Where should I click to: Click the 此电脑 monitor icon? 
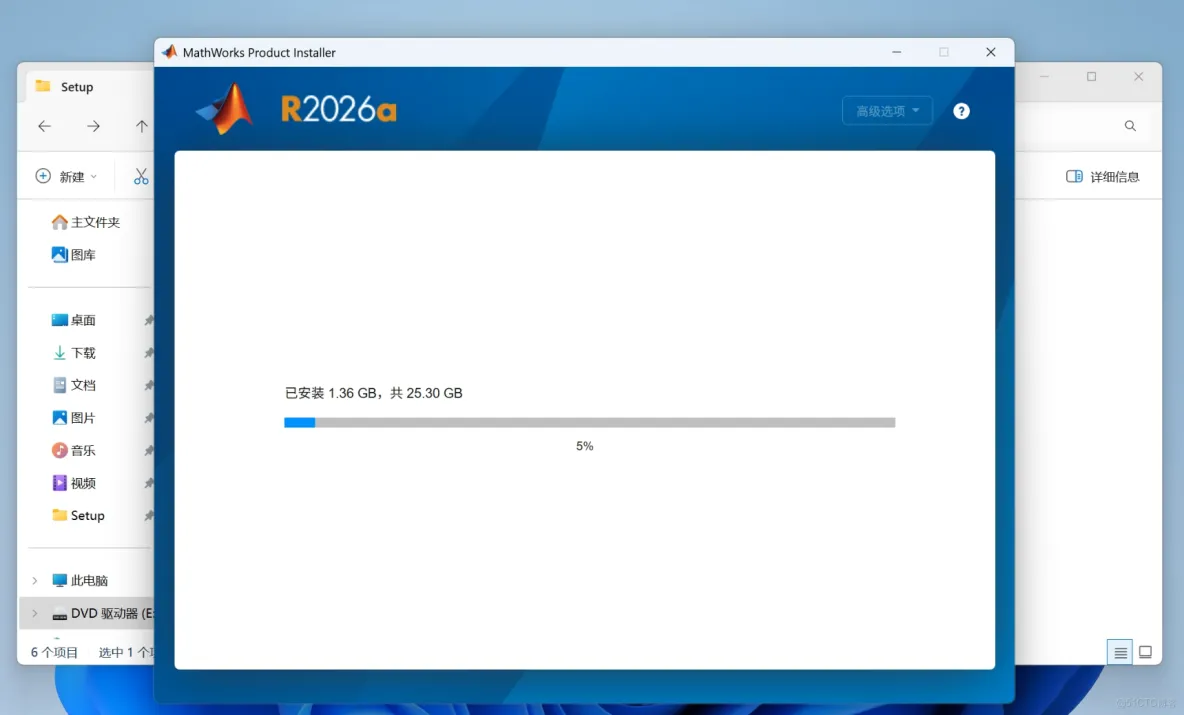(60, 581)
